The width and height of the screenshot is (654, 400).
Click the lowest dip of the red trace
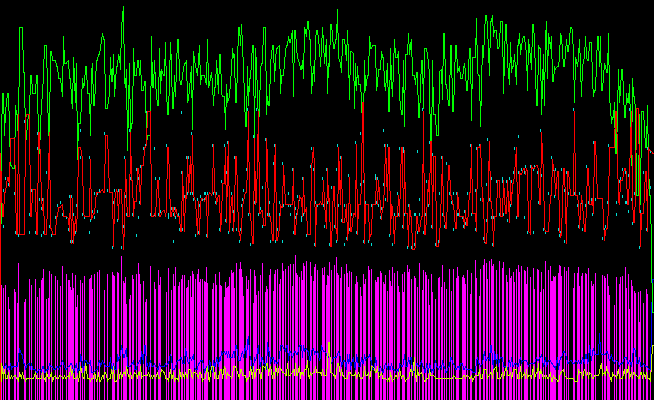(120, 247)
